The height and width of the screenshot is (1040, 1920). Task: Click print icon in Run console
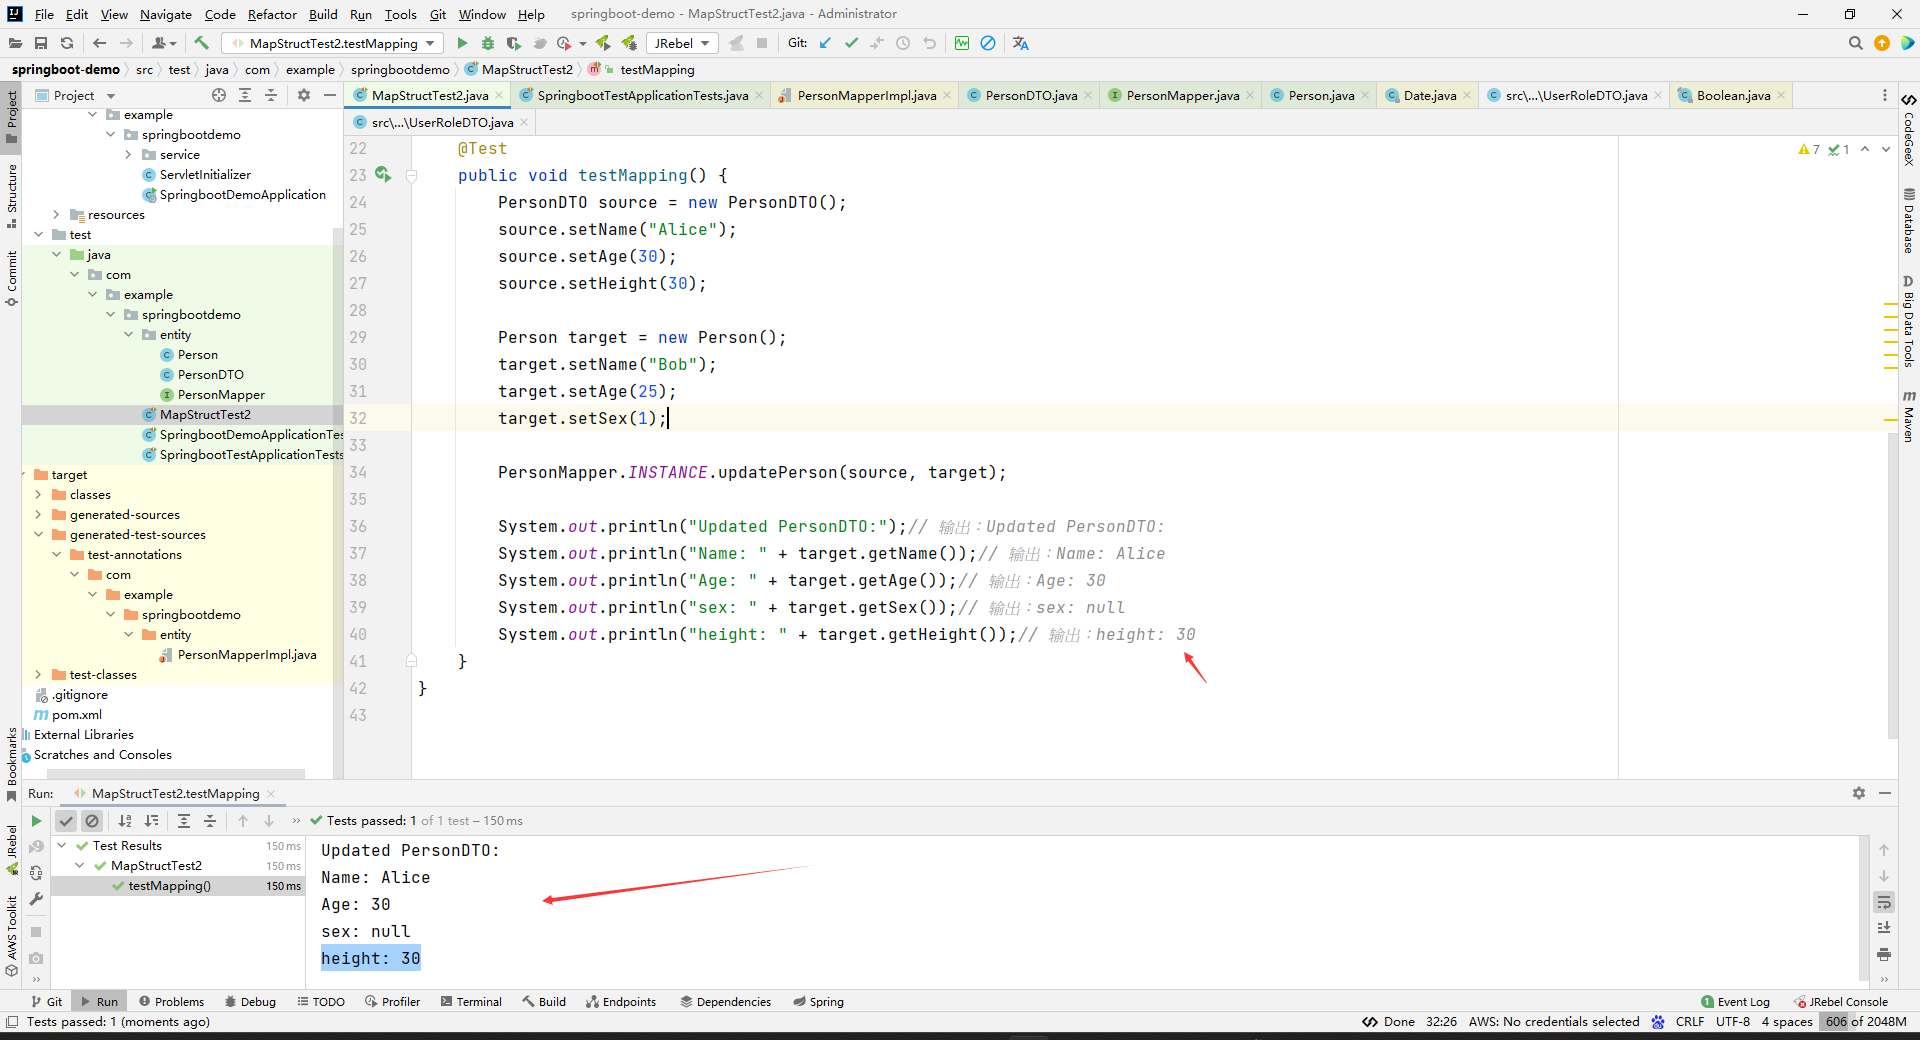click(x=1884, y=954)
